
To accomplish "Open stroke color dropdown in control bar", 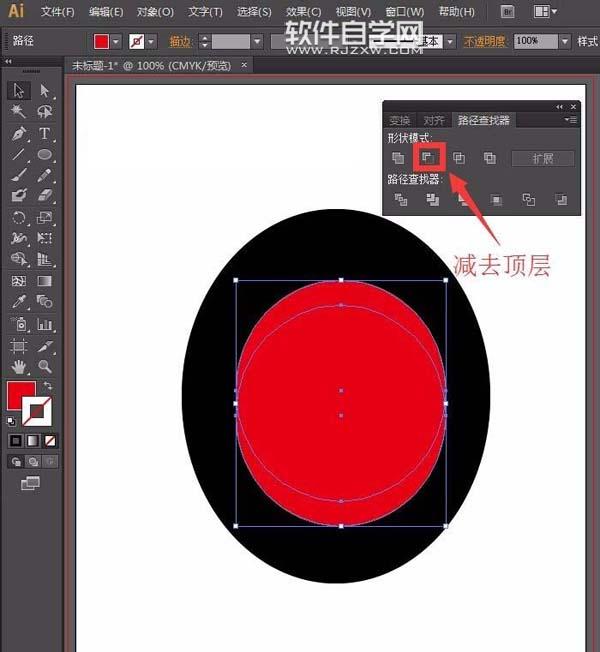I will [151, 41].
